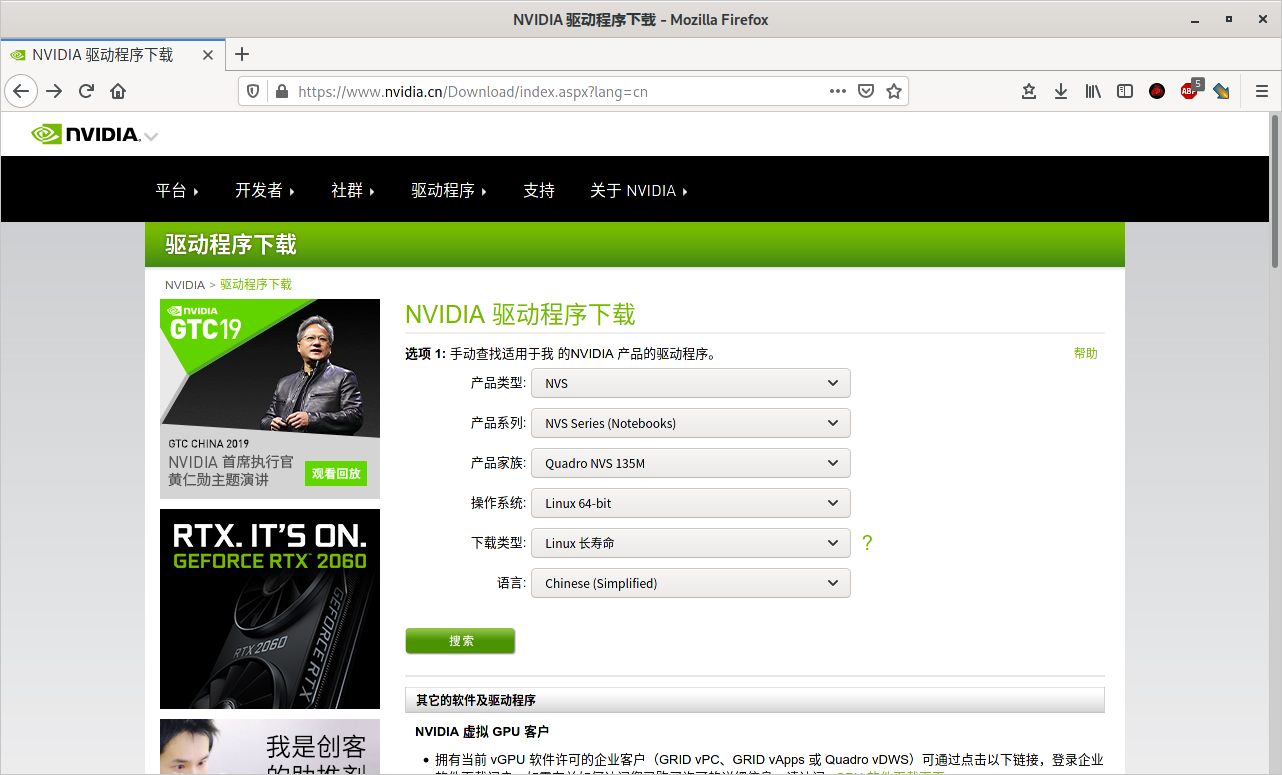Open page actions three-dot menu
The image size is (1282, 775).
pyautogui.click(x=838, y=91)
